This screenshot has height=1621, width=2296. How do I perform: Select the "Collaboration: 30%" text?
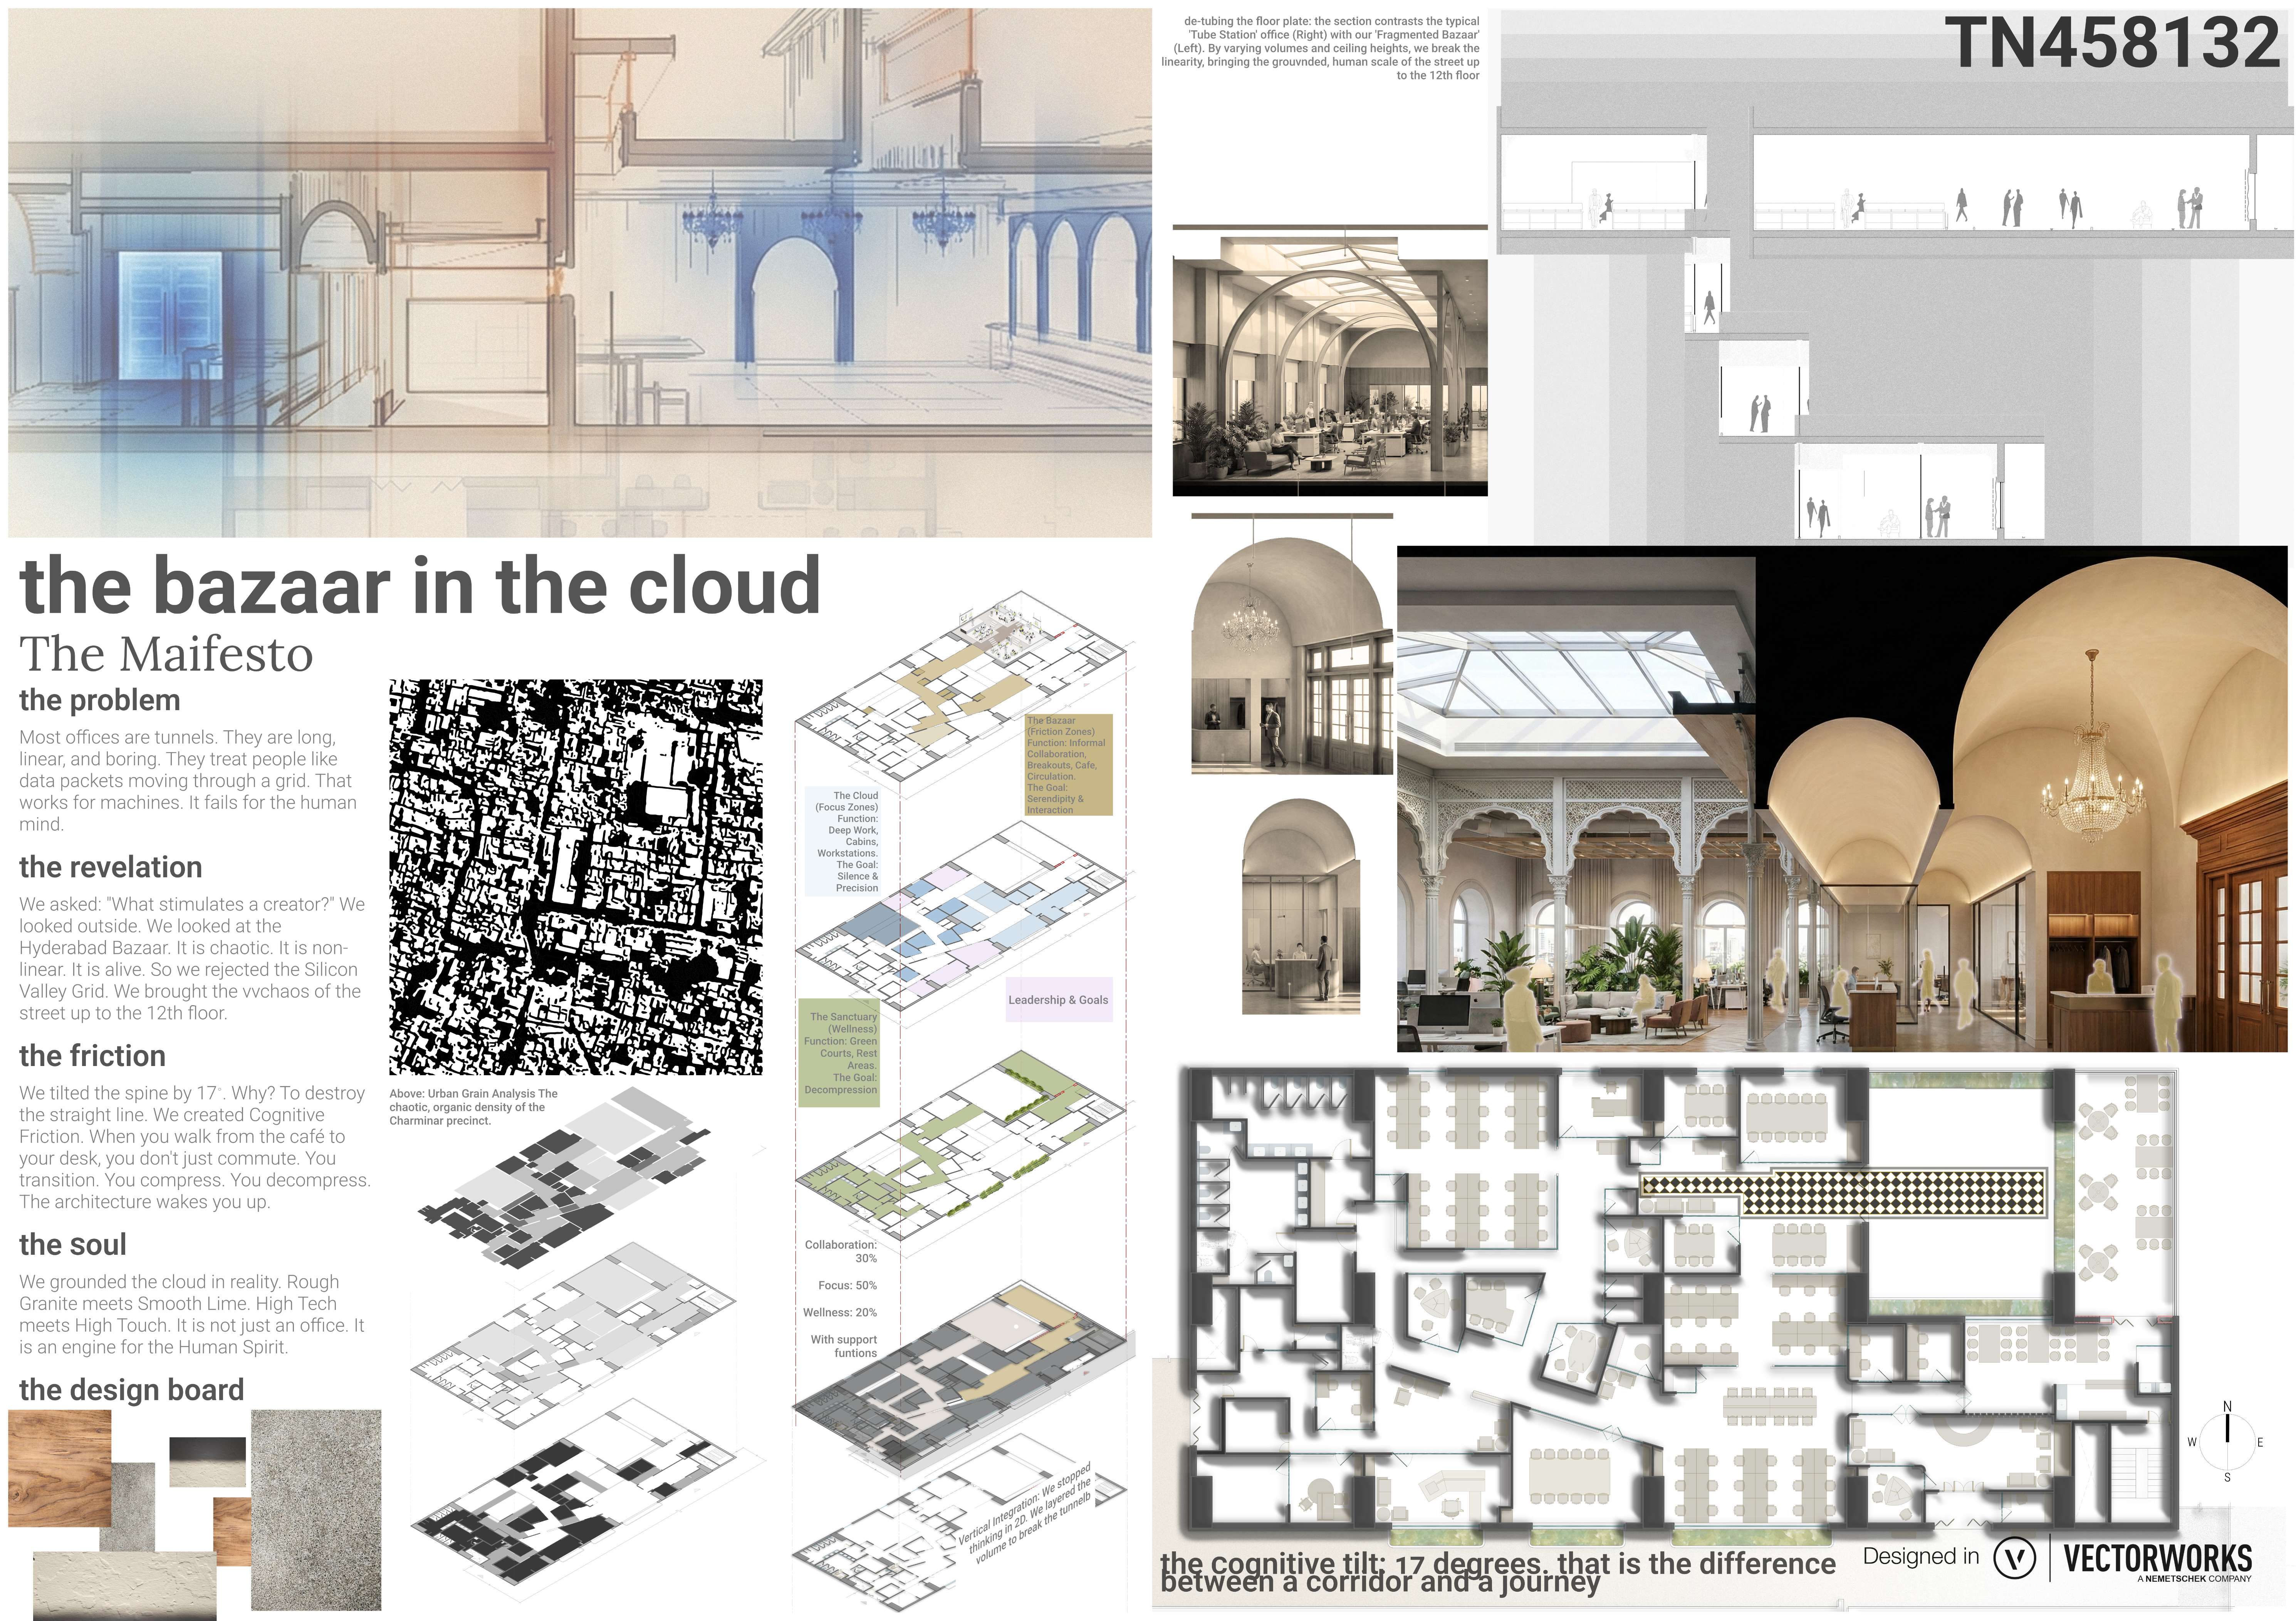tap(841, 1252)
